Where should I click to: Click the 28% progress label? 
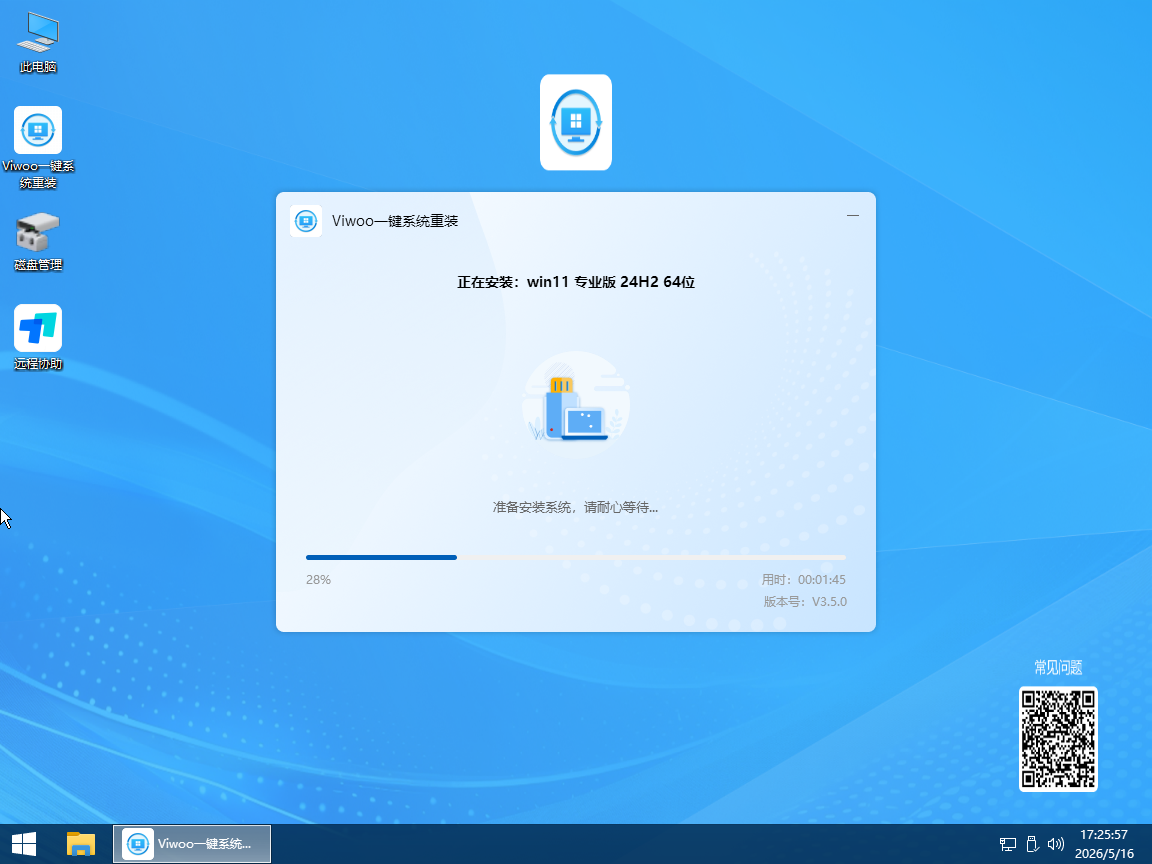pyautogui.click(x=318, y=580)
